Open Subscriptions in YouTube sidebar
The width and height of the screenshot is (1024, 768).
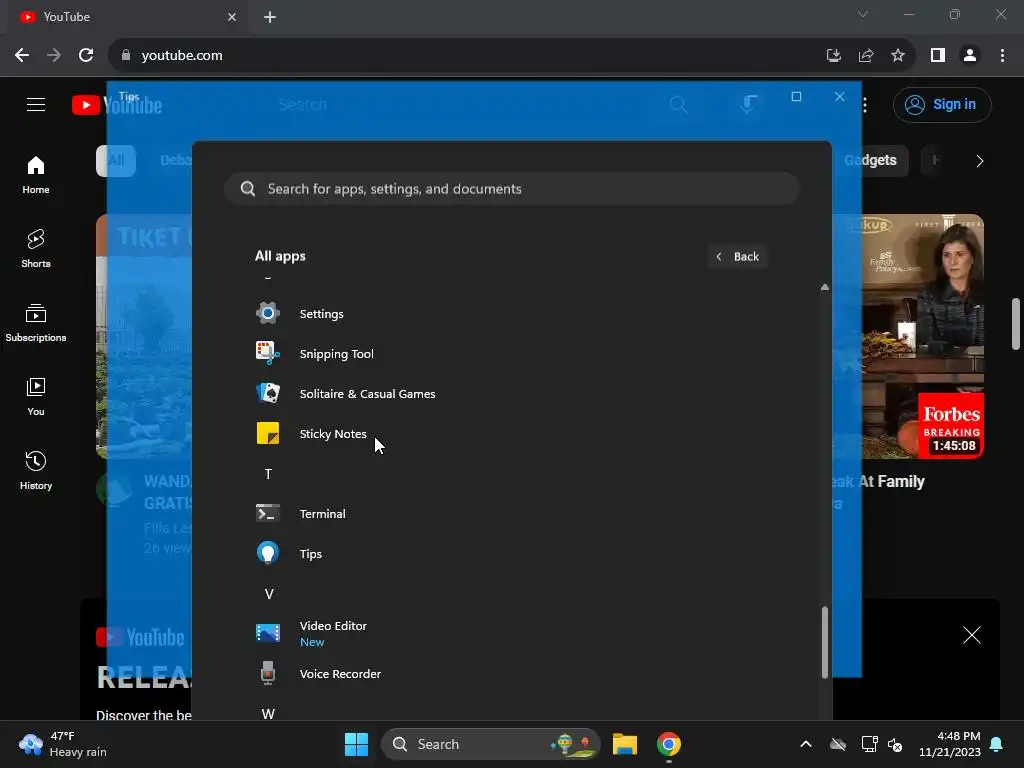point(36,323)
